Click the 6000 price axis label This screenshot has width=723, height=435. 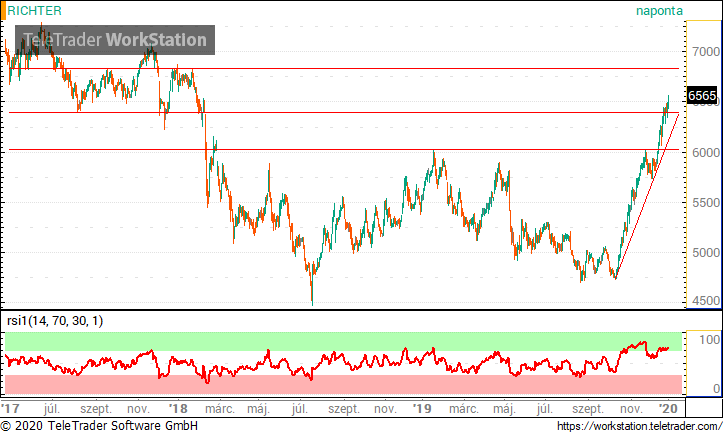(706, 152)
